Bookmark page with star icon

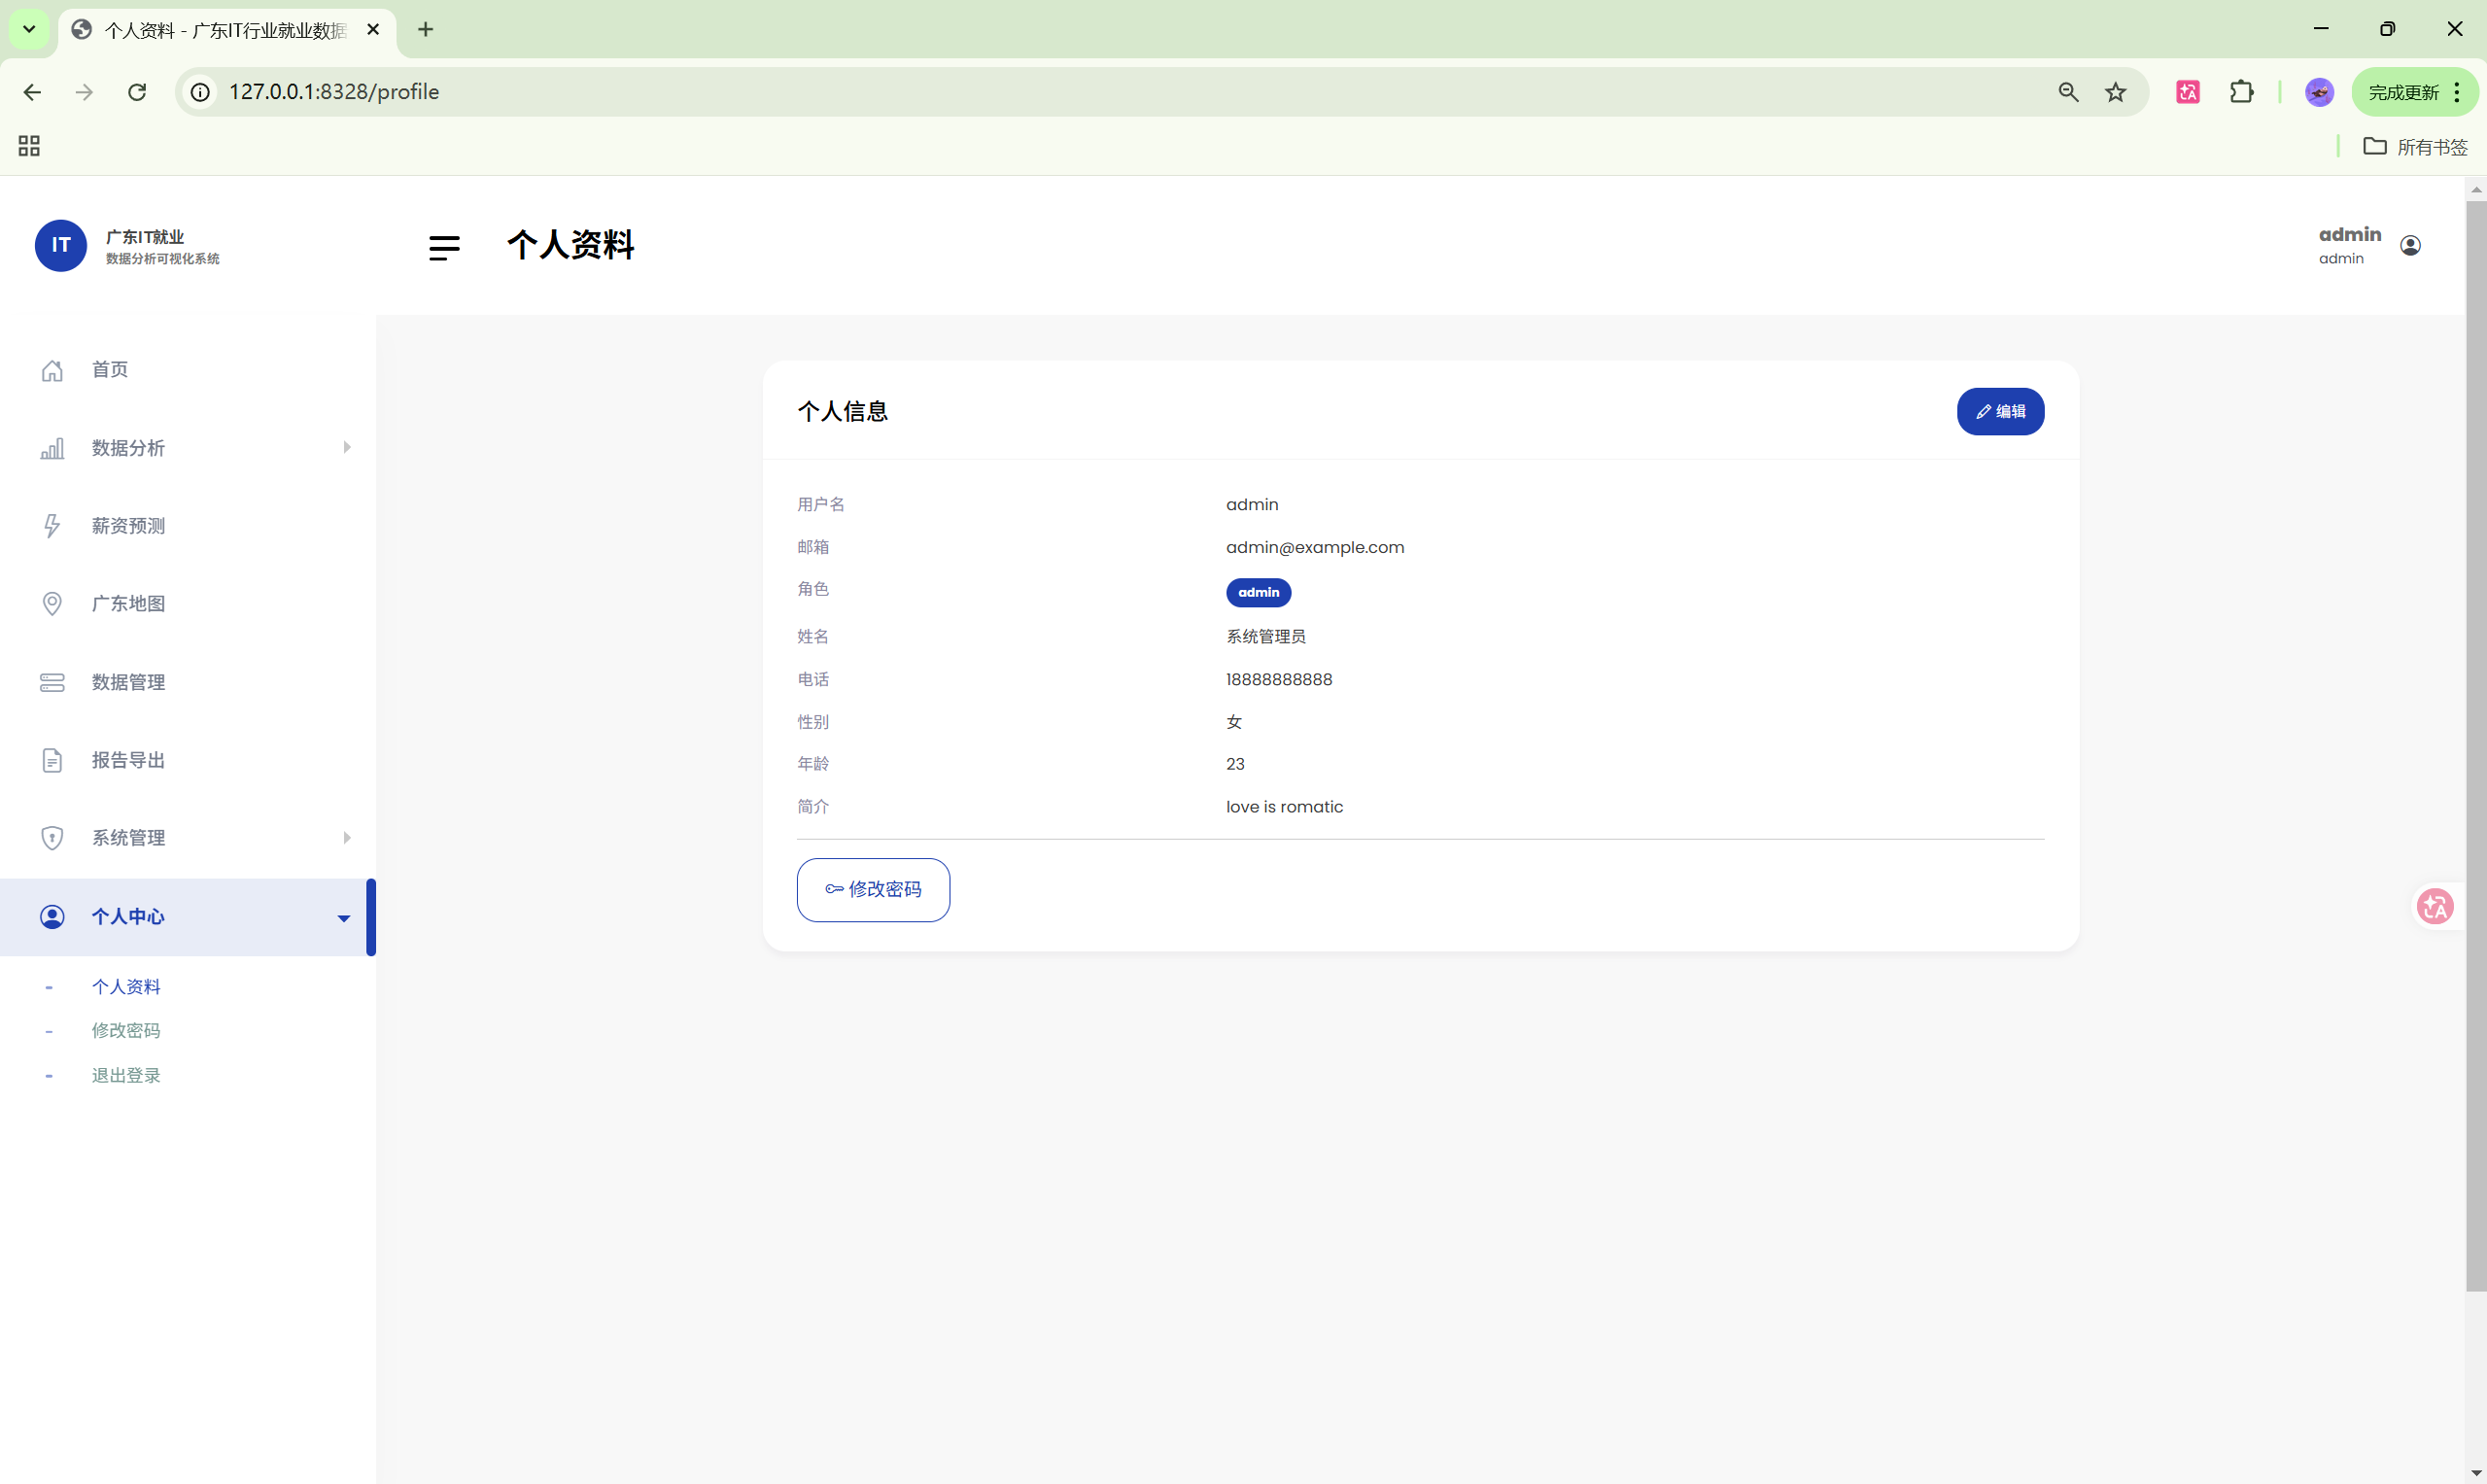point(2115,92)
